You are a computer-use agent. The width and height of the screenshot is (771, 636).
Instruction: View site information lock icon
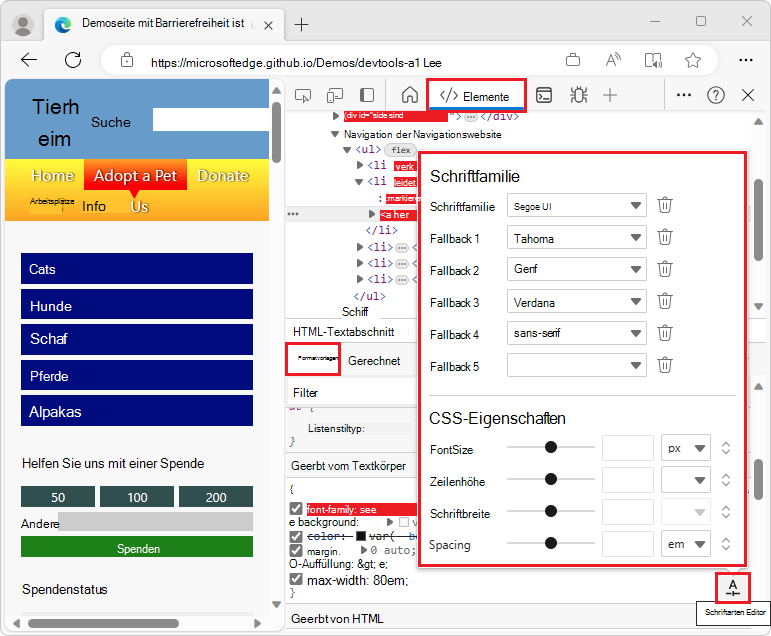click(x=127, y=60)
